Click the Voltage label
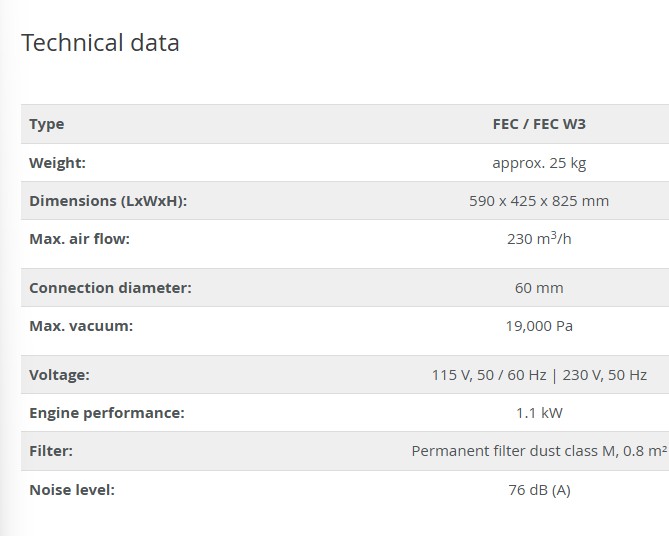669x536 pixels. click(59, 374)
